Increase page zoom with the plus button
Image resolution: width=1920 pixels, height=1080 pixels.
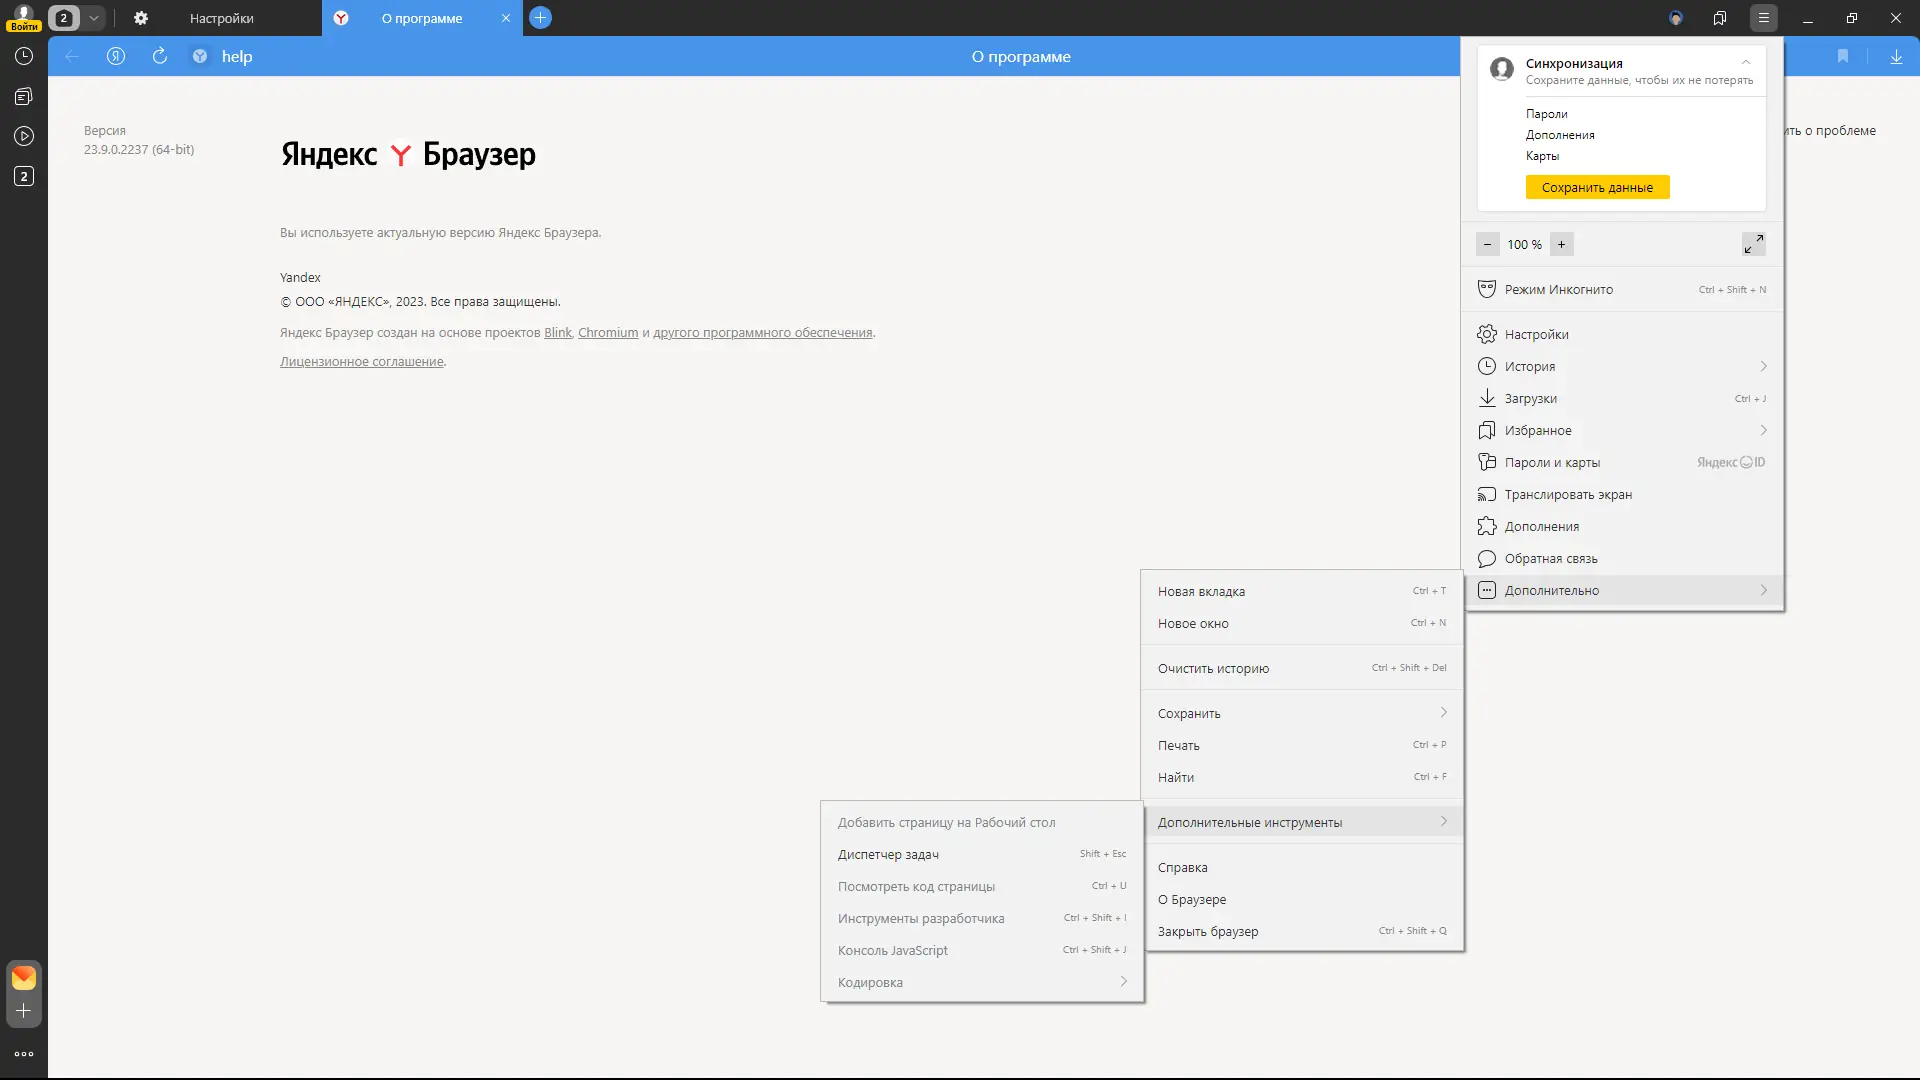(x=1561, y=244)
